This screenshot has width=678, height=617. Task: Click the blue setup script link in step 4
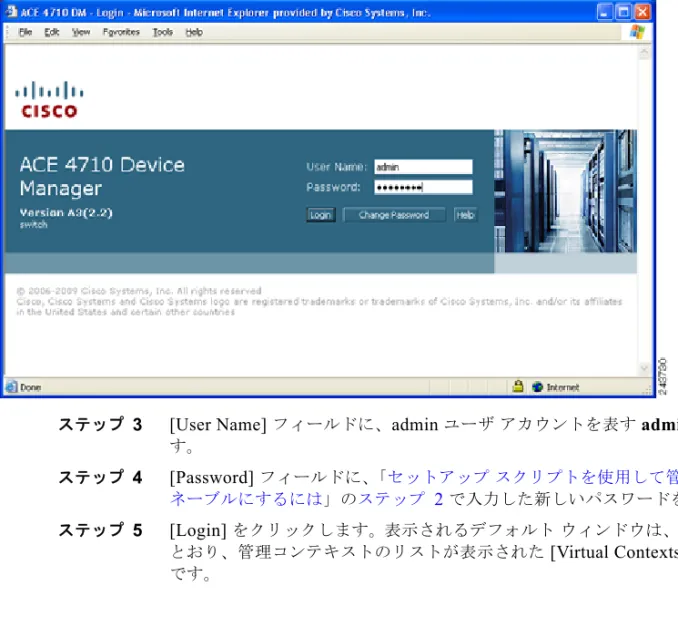[x=532, y=477]
